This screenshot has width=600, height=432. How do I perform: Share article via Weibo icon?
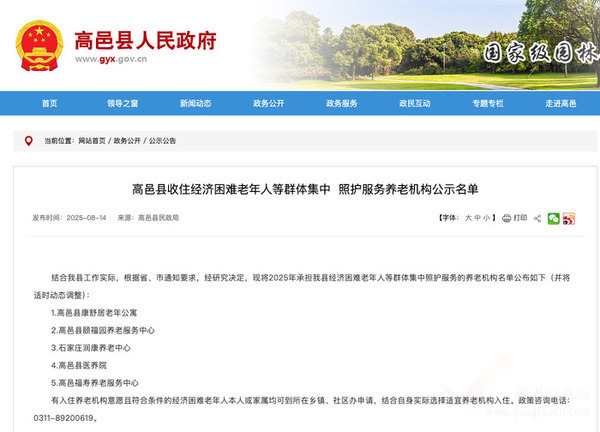pyautogui.click(x=569, y=218)
